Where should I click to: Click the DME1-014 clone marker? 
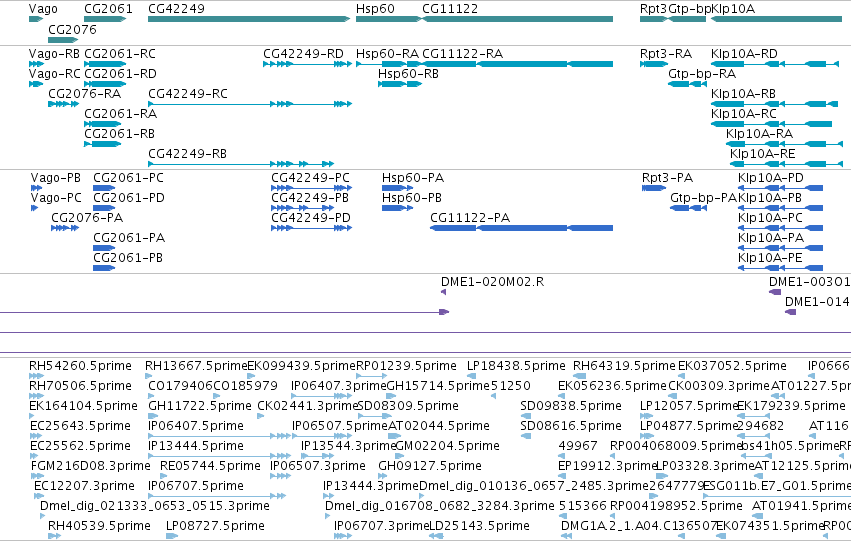point(791,312)
